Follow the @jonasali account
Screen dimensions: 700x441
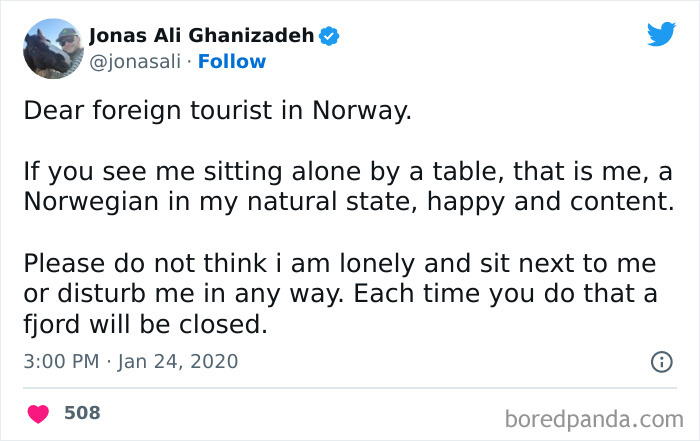point(232,62)
